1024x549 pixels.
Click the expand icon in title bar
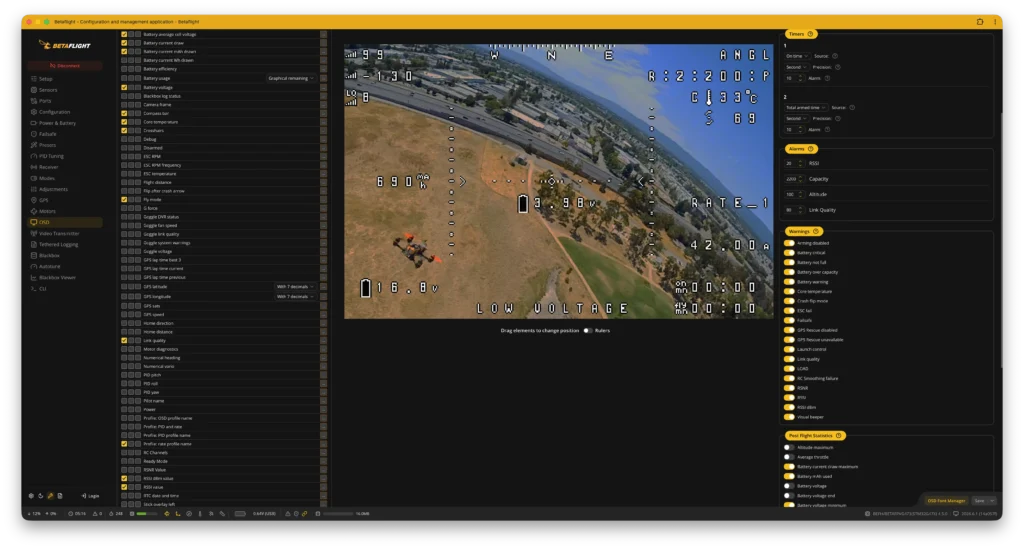[x=980, y=22]
